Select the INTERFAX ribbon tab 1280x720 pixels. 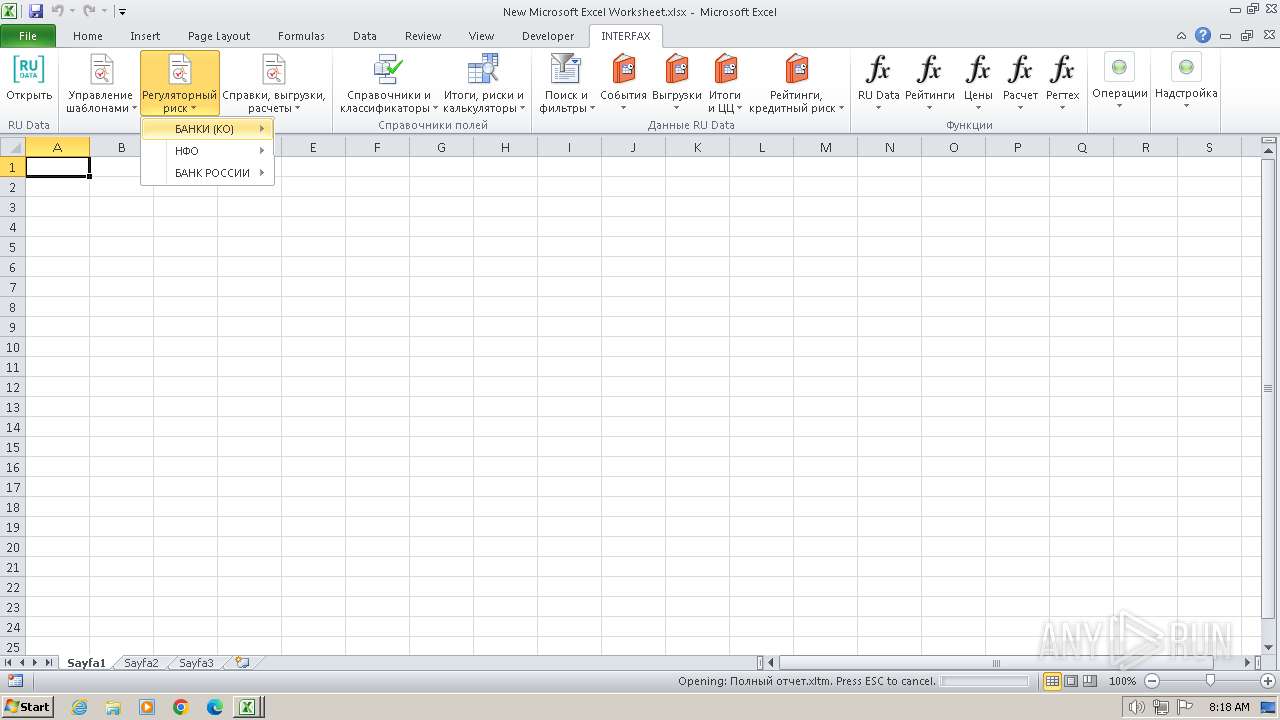pyautogui.click(x=626, y=36)
